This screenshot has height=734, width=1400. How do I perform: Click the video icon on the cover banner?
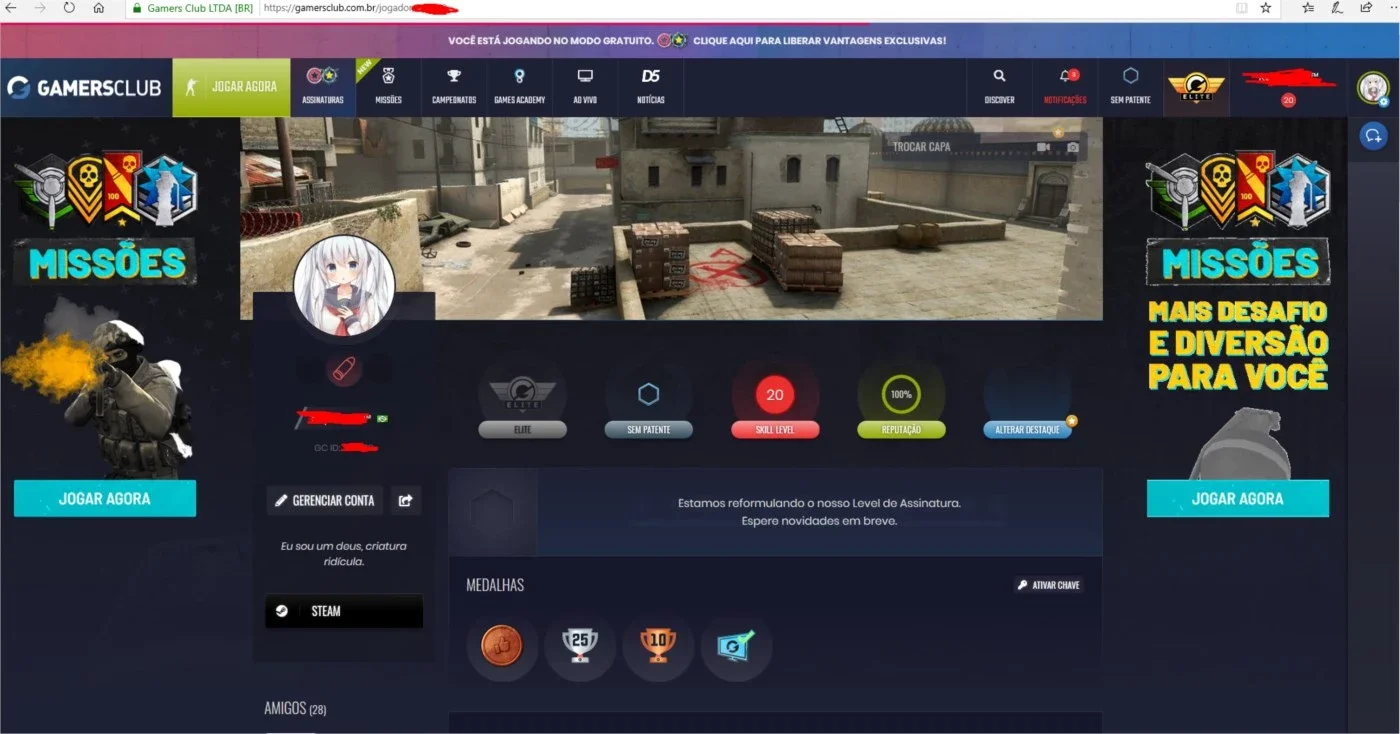(1044, 147)
